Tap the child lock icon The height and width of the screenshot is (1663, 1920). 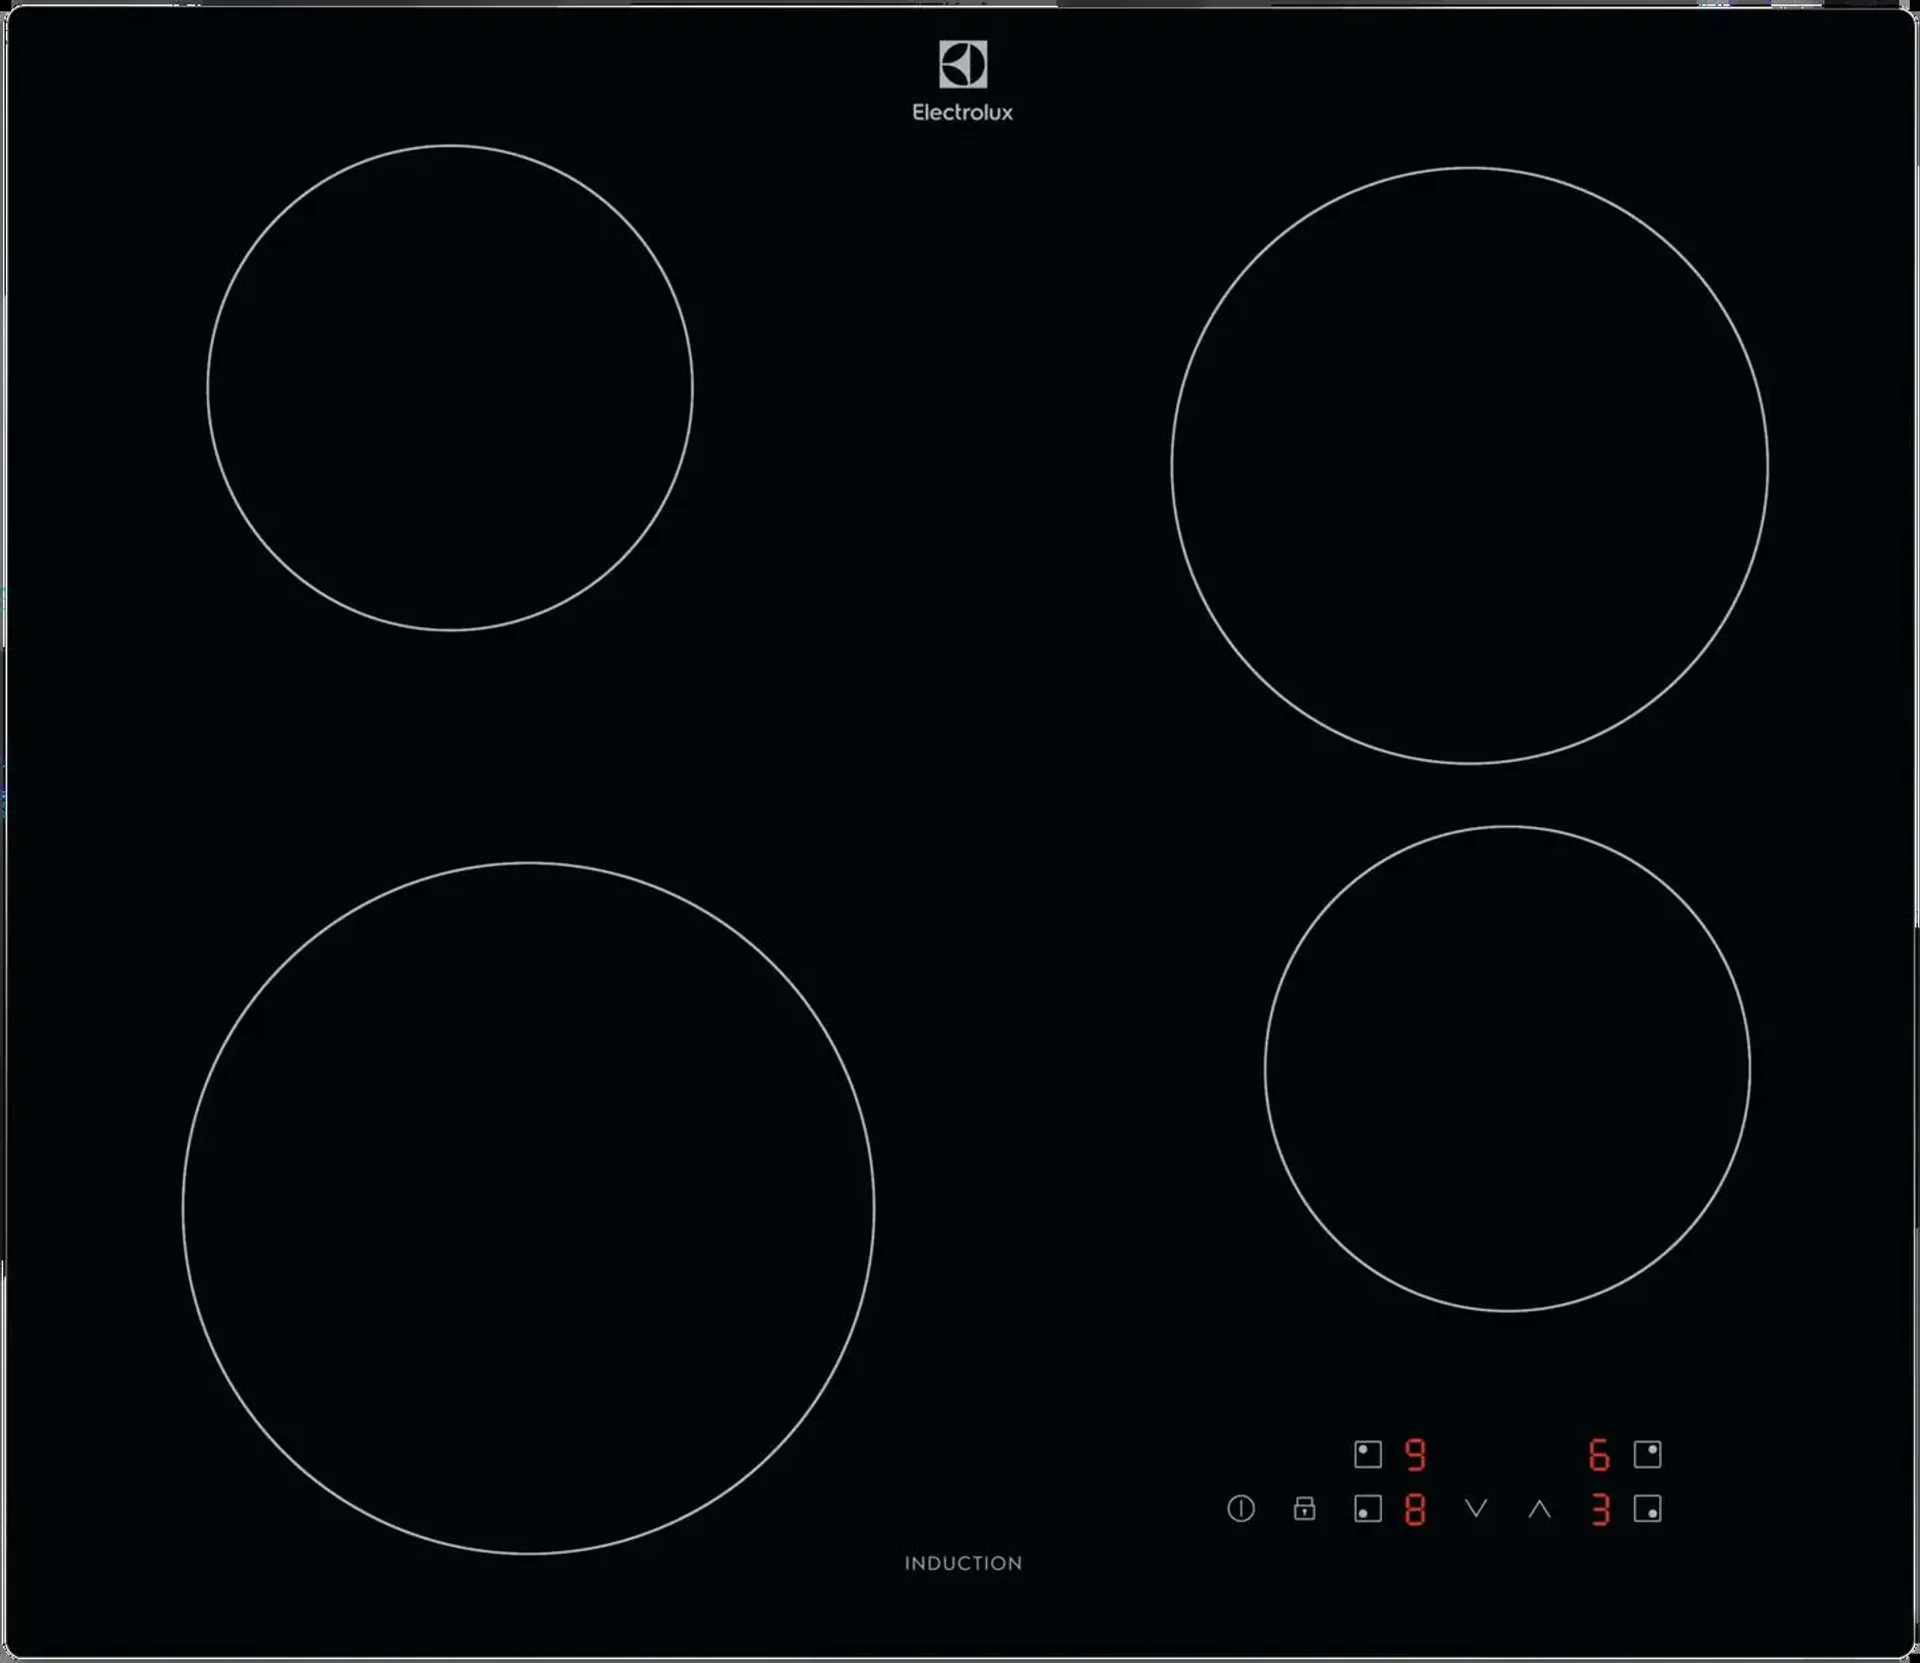1304,1508
